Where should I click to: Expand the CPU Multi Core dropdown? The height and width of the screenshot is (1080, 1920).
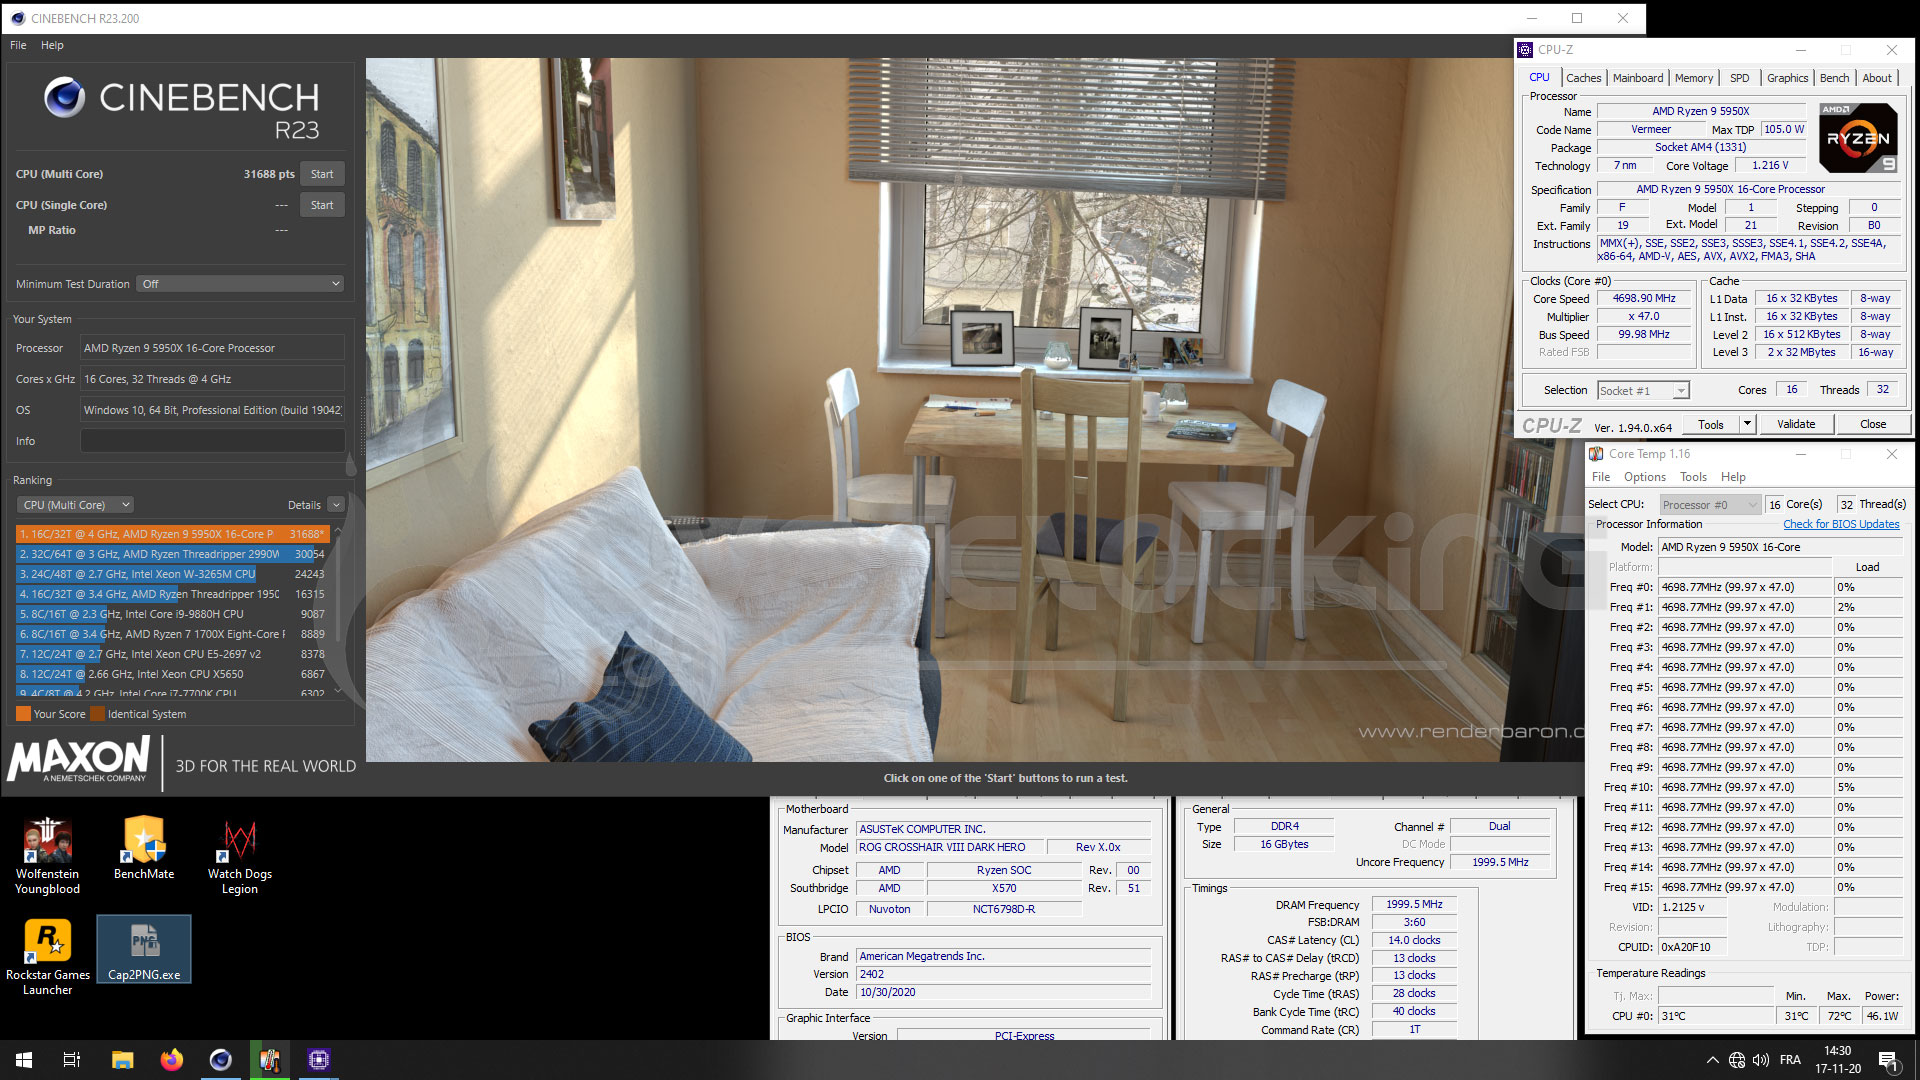pyautogui.click(x=73, y=505)
